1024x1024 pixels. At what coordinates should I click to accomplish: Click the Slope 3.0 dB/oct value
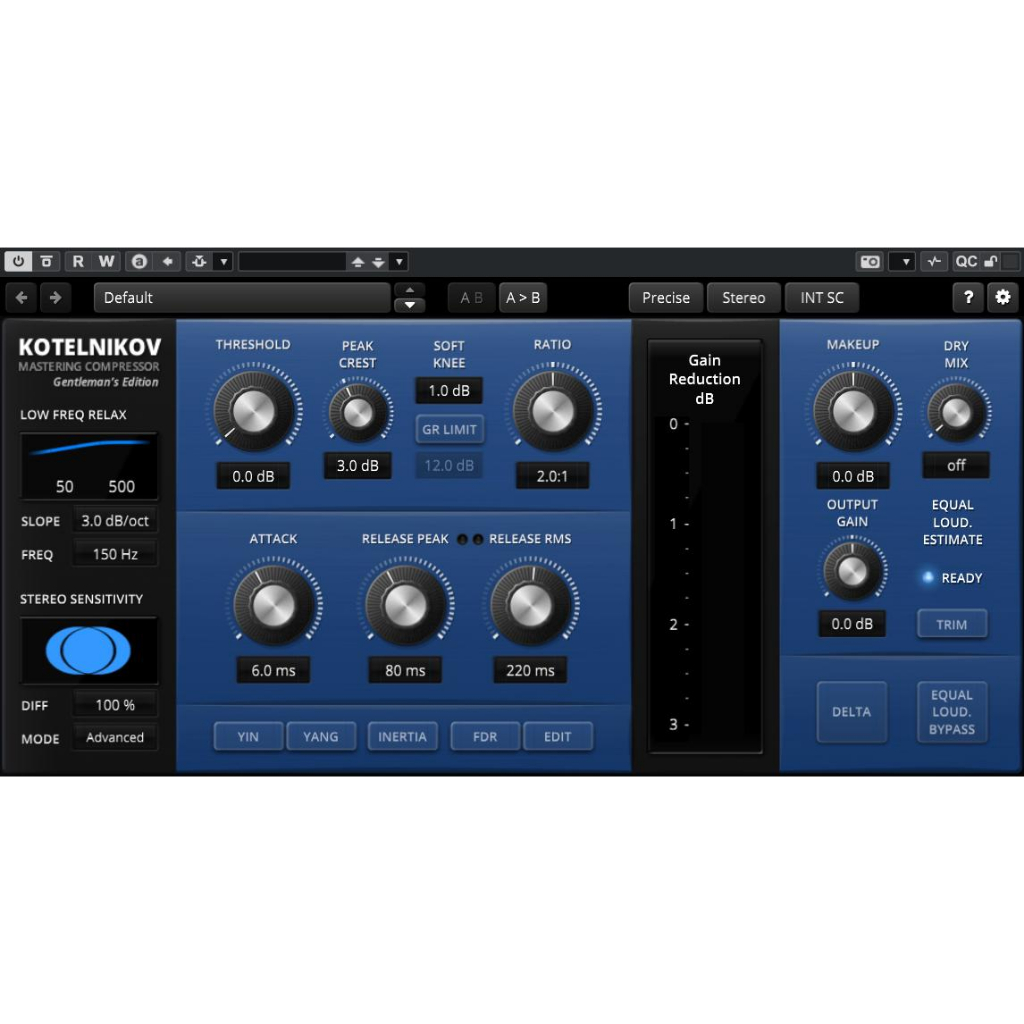115,520
